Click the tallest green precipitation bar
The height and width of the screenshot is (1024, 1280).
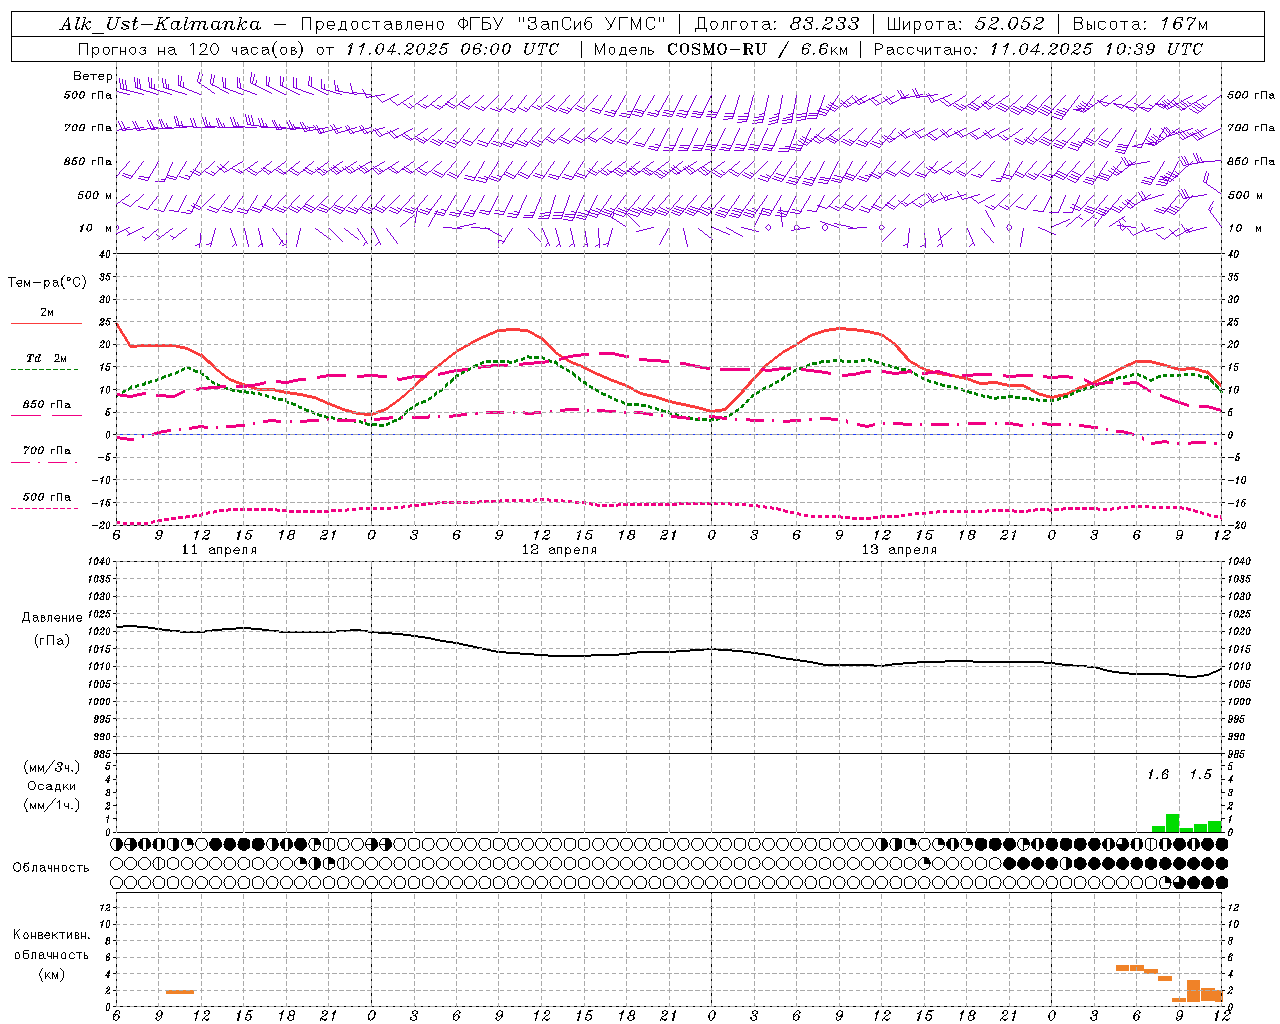point(1172,823)
